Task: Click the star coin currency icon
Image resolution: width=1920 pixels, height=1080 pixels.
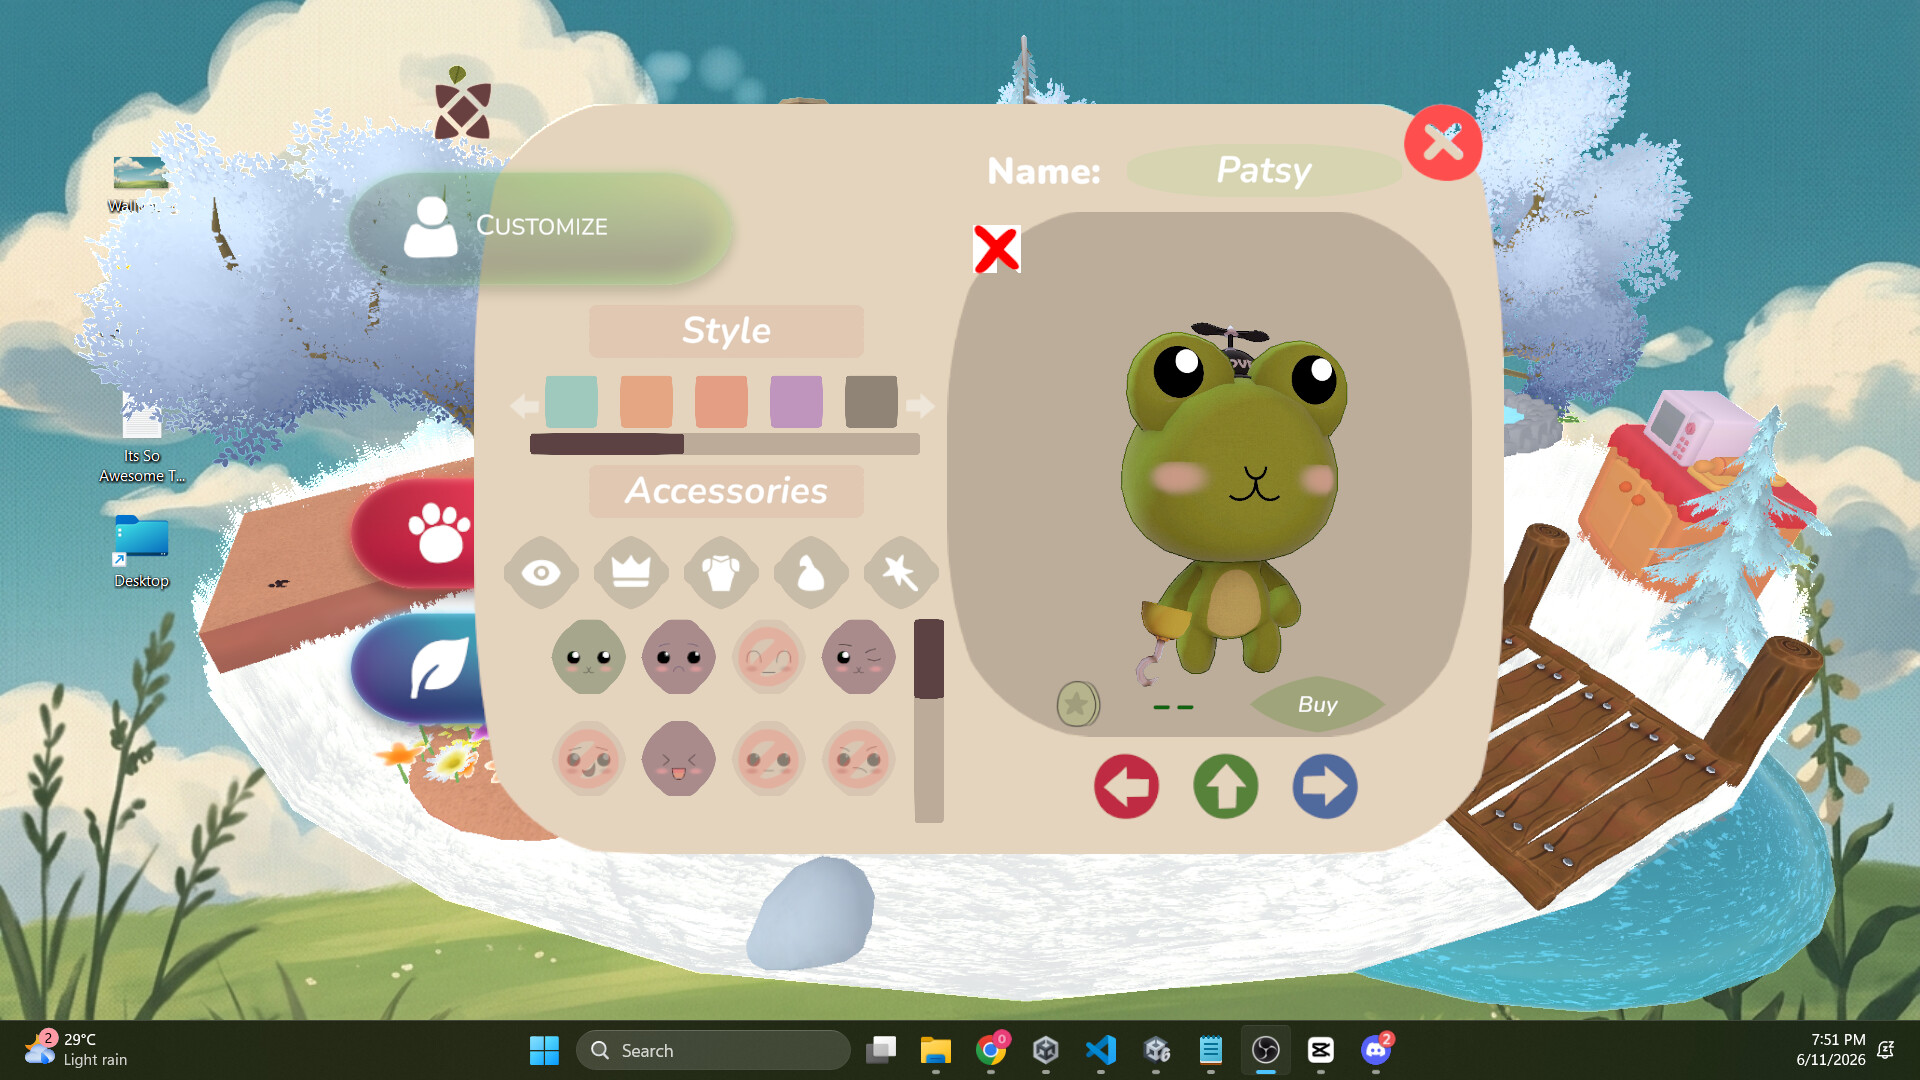Action: 1078,704
